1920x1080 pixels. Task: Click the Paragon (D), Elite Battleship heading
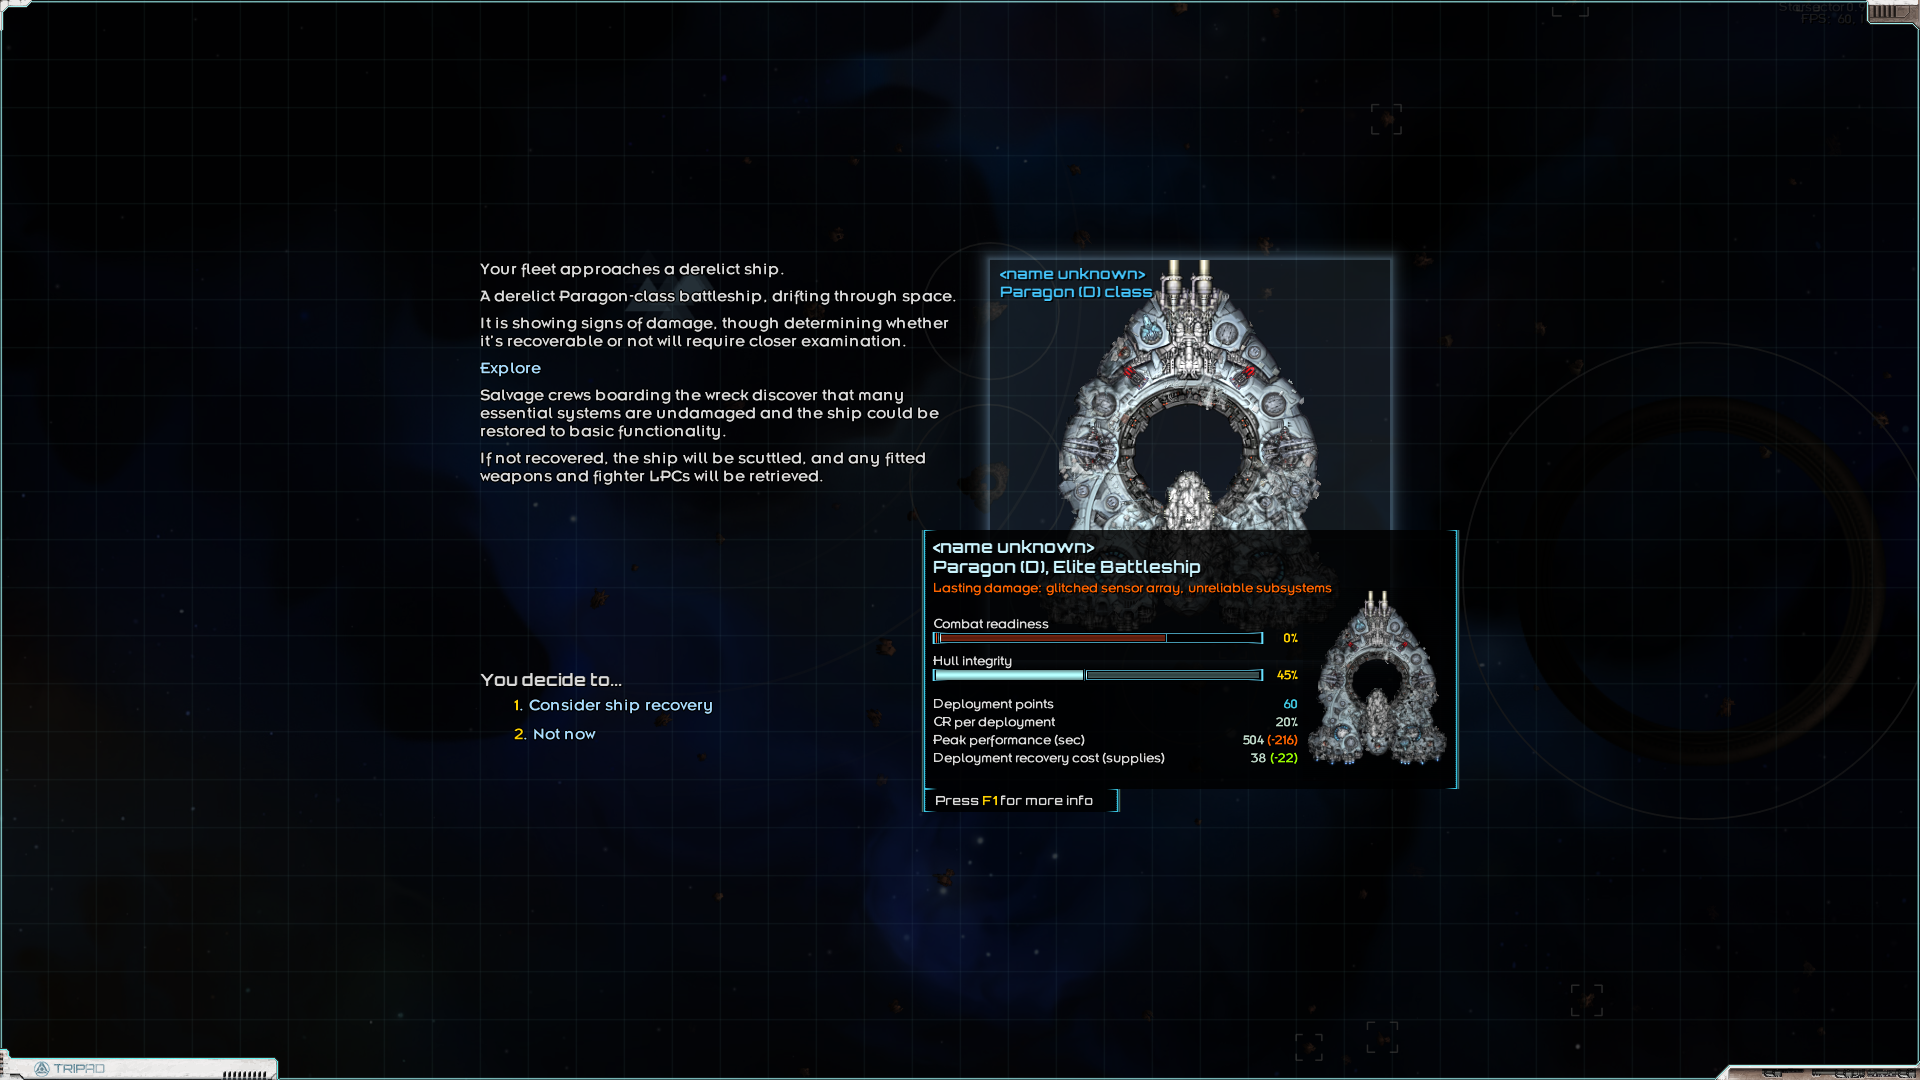[1066, 567]
